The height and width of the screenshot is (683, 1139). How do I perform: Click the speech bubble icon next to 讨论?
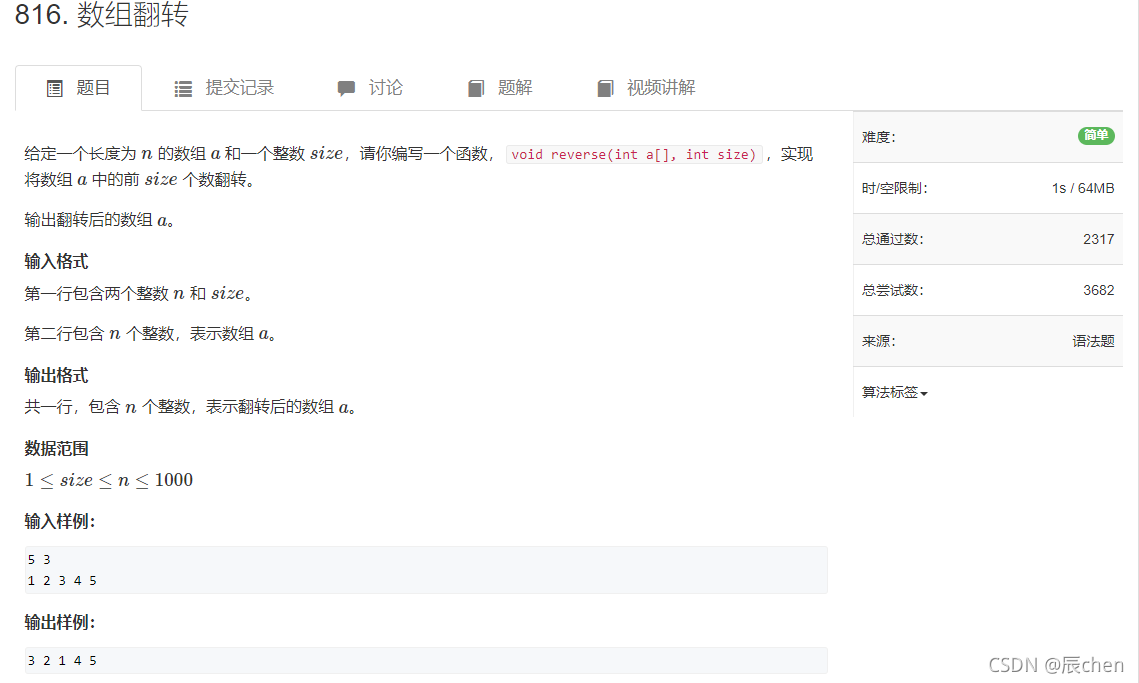pyautogui.click(x=347, y=87)
